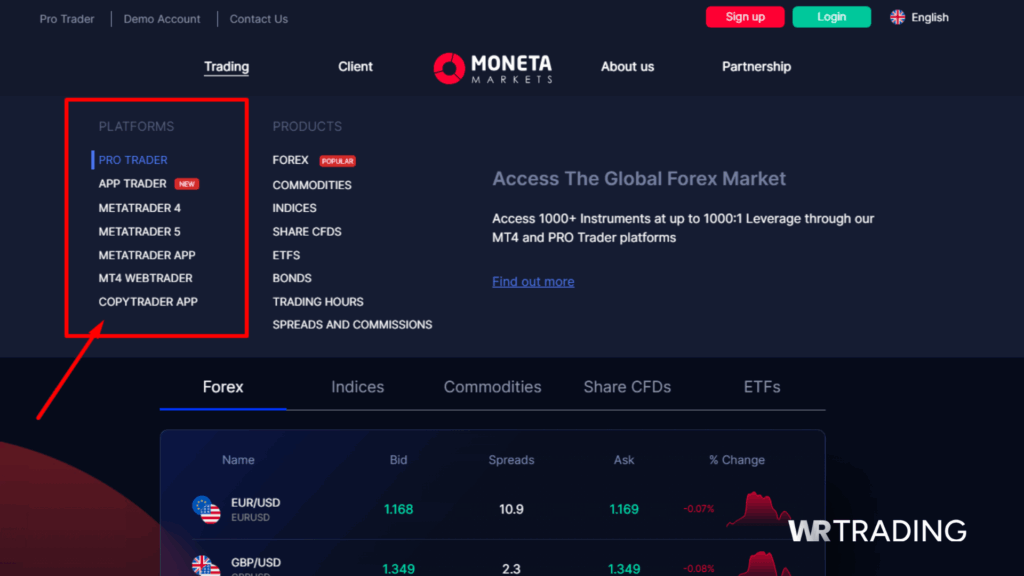View Spreads and Commissions

click(x=352, y=324)
